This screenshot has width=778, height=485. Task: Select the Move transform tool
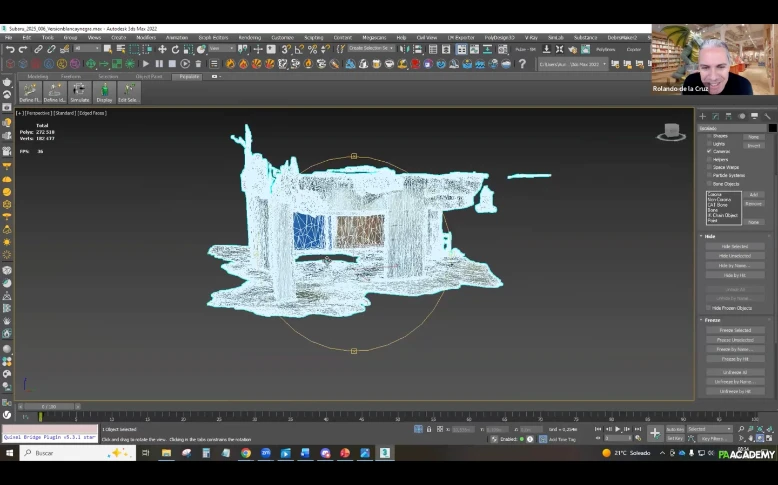162,49
